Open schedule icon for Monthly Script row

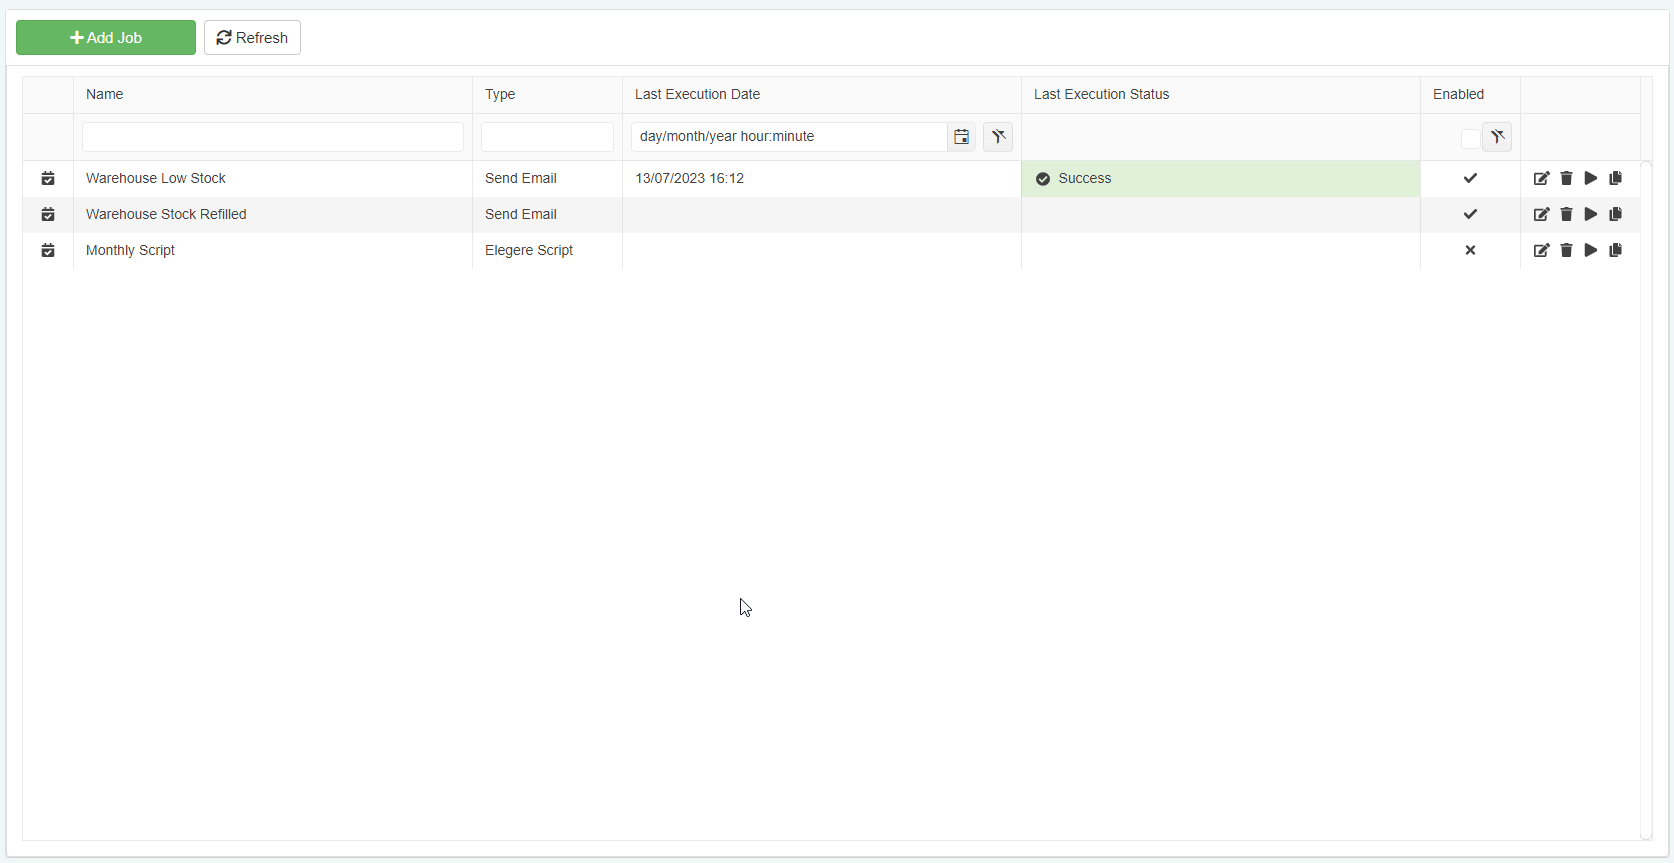(48, 251)
